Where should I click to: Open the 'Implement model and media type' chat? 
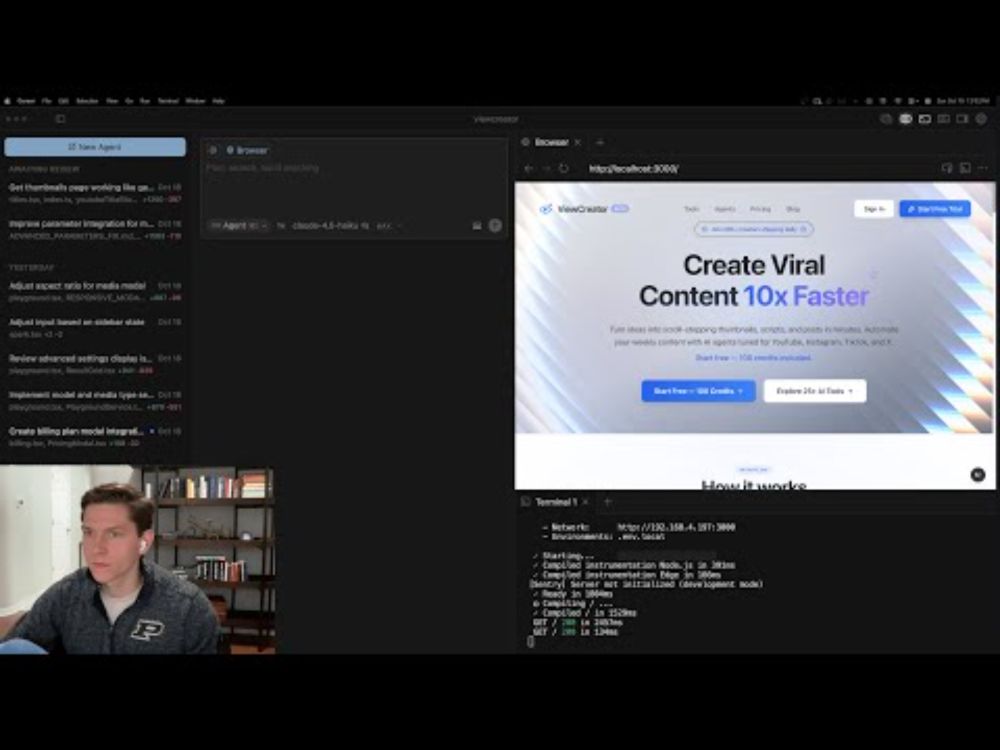tap(95, 401)
